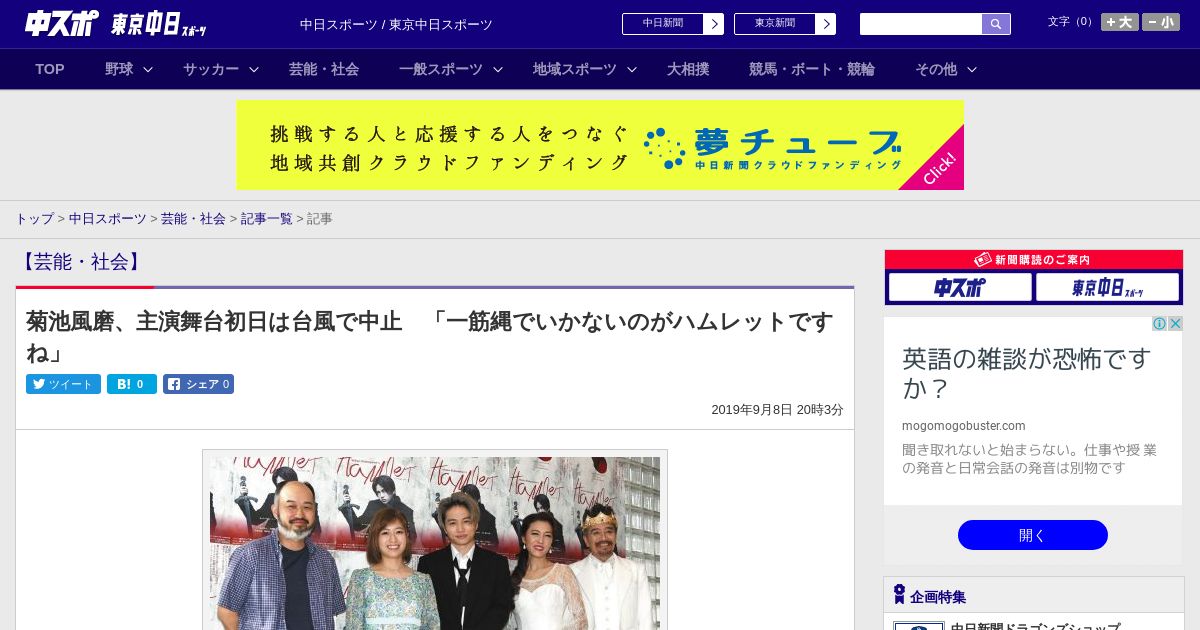The height and width of the screenshot is (630, 1200).
Task: Click the 開く ad button
Action: click(x=1033, y=535)
